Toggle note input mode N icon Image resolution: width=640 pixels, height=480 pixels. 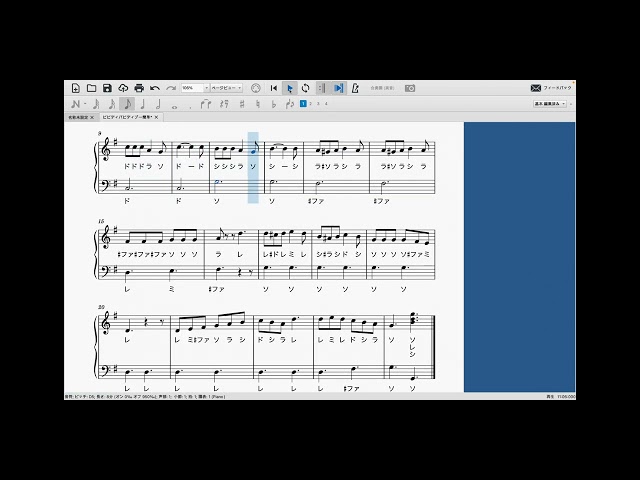[x=75, y=104]
